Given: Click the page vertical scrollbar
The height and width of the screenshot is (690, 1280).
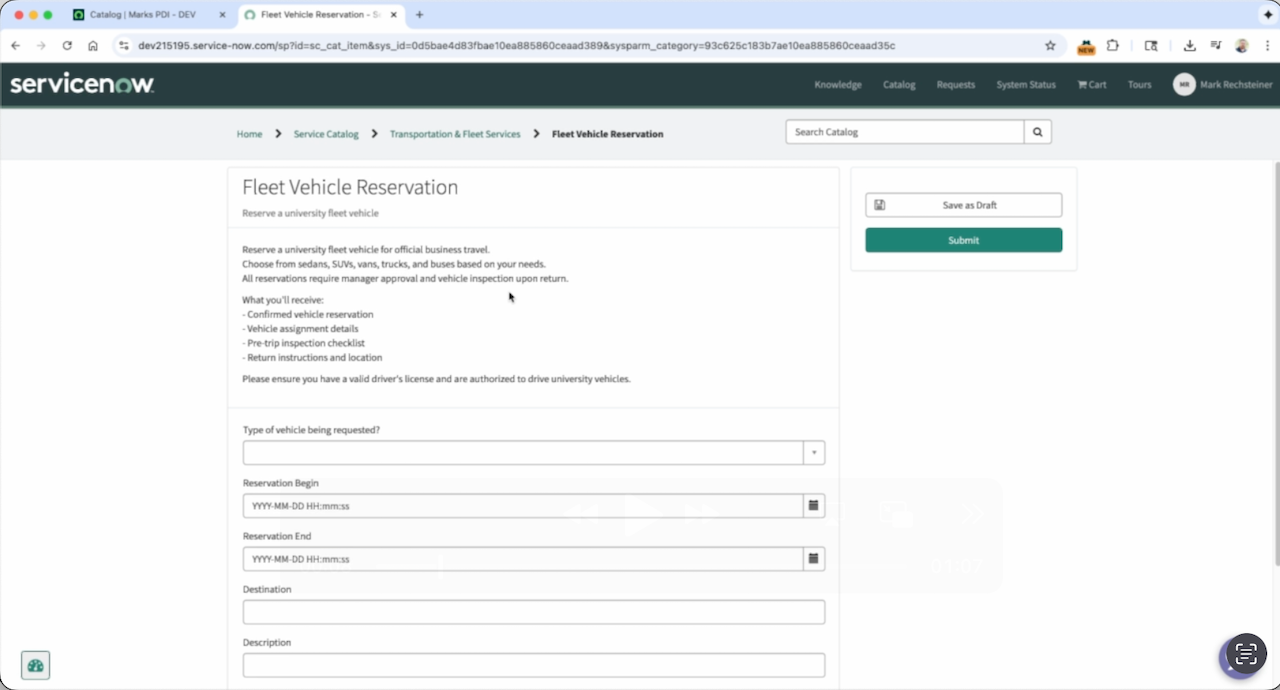Looking at the screenshot, I should (x=1275, y=360).
